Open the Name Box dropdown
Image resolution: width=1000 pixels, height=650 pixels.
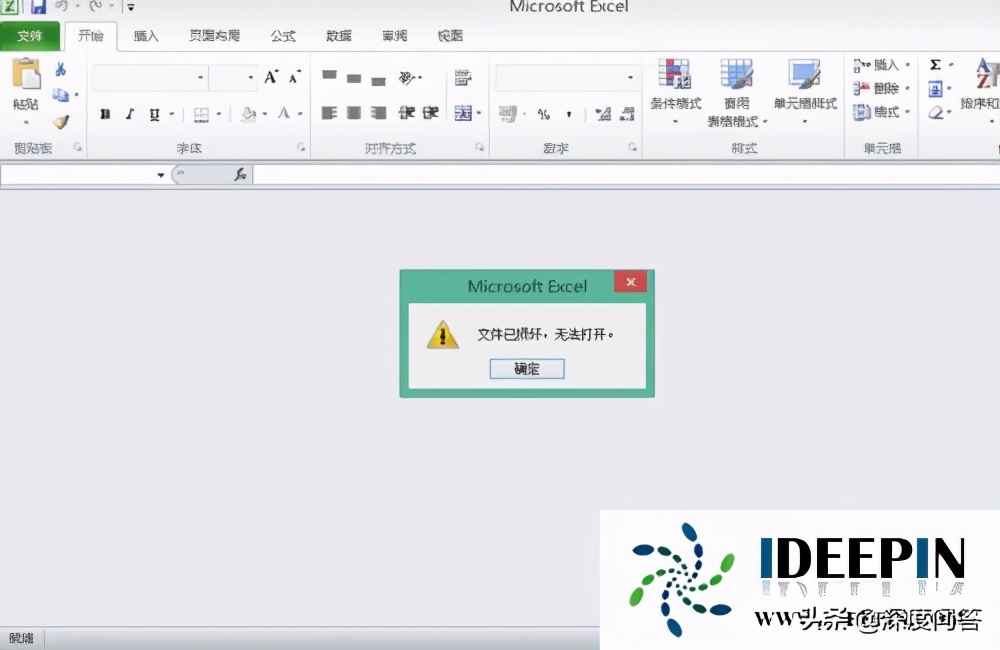coord(160,174)
